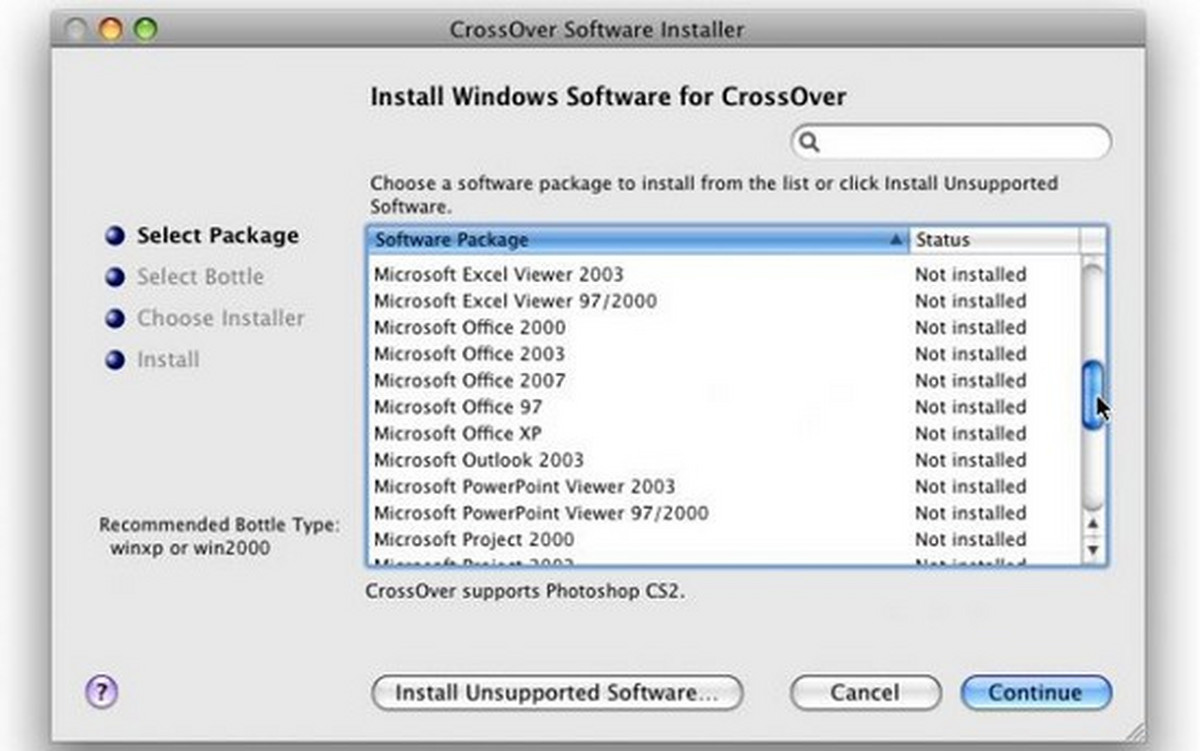Select Microsoft PowerPoint Viewer 97/2000 row

point(541,513)
